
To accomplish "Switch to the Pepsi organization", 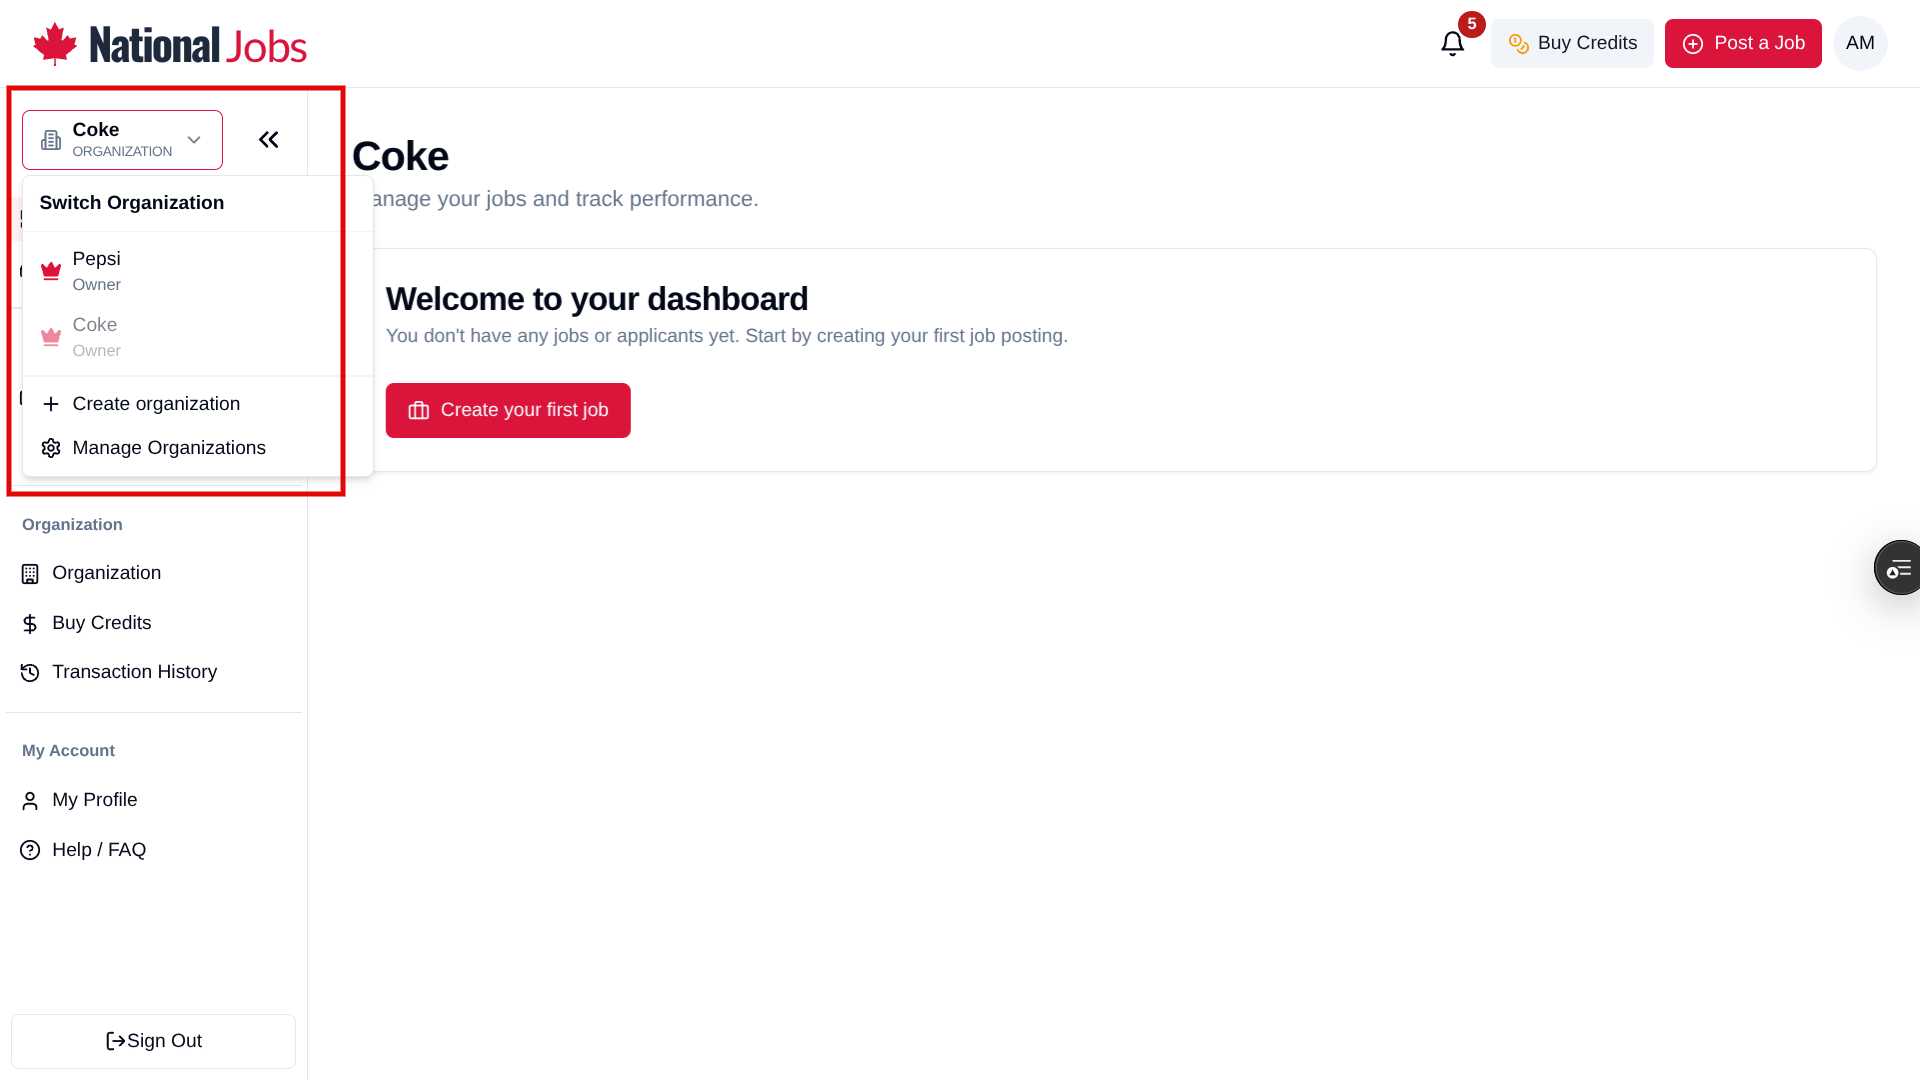I will [198, 271].
